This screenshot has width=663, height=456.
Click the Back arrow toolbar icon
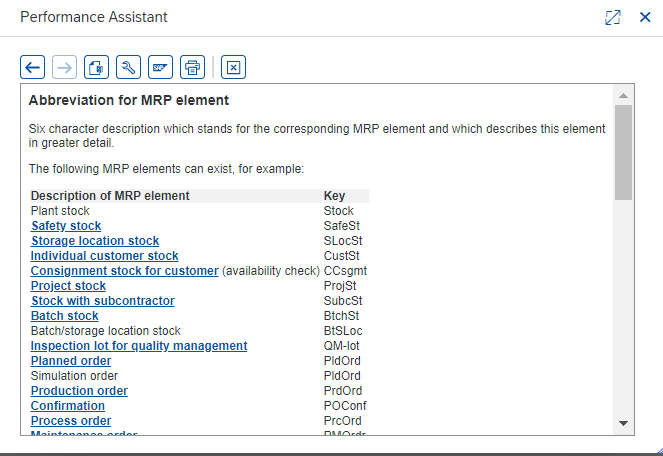click(33, 67)
